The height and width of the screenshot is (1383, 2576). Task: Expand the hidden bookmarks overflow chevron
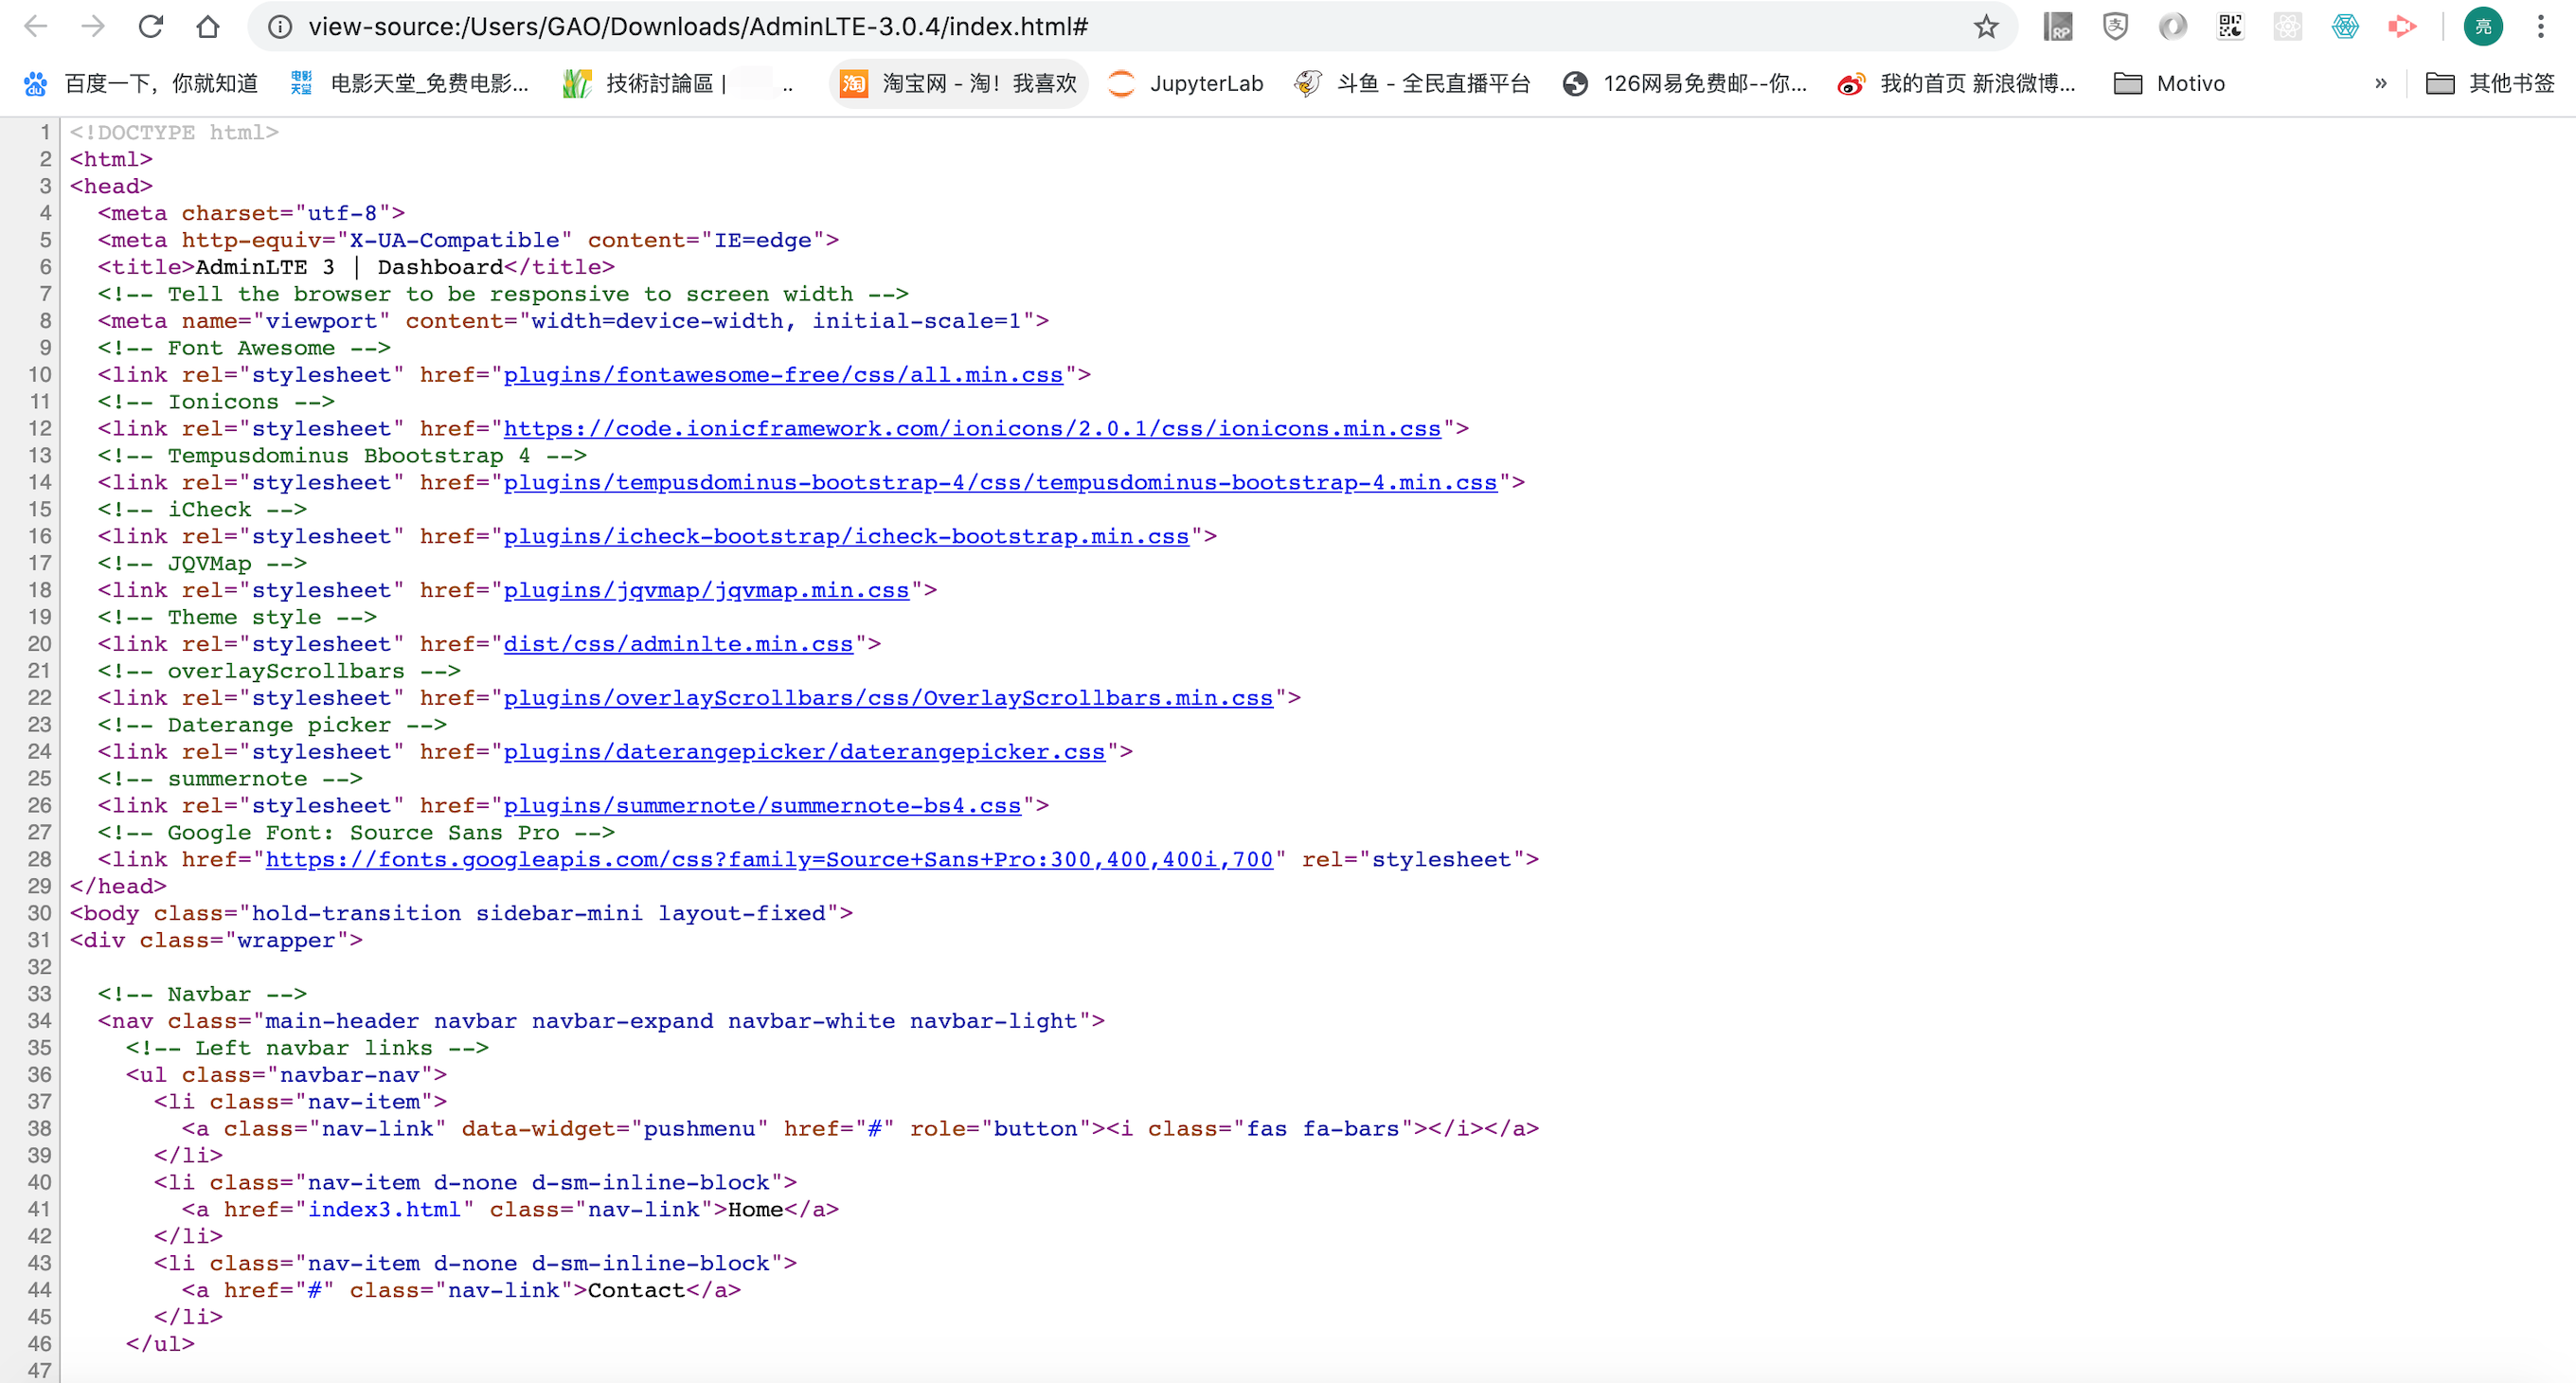2381,84
